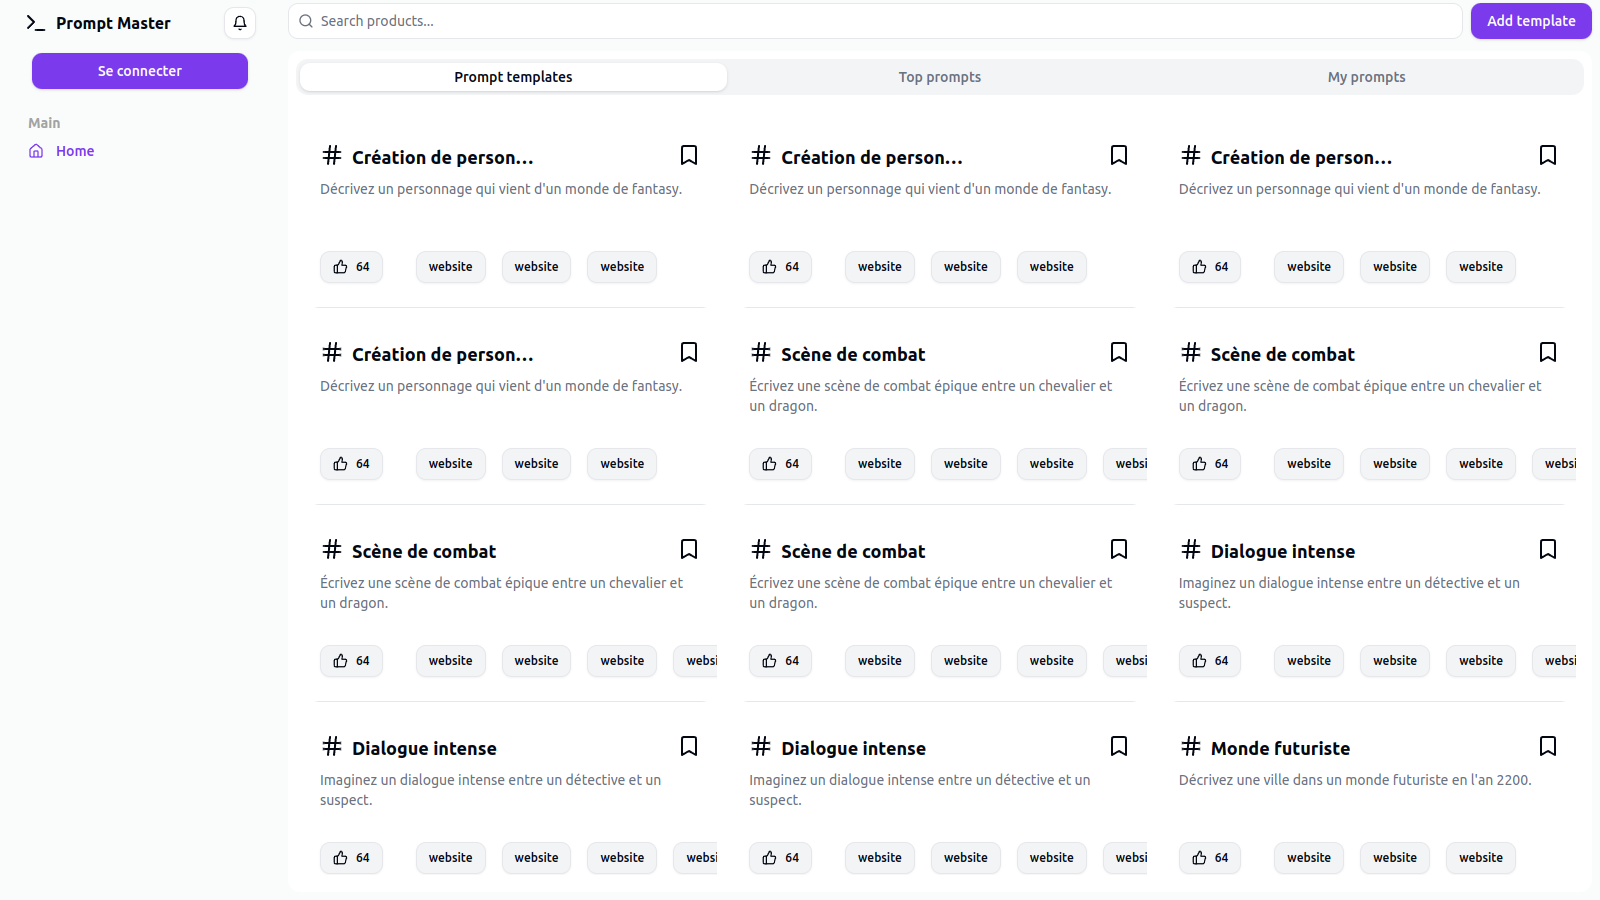Screen dimensions: 1600x900
Task: Click the hashtag icon on the first Scène de combat
Action: 761,352
